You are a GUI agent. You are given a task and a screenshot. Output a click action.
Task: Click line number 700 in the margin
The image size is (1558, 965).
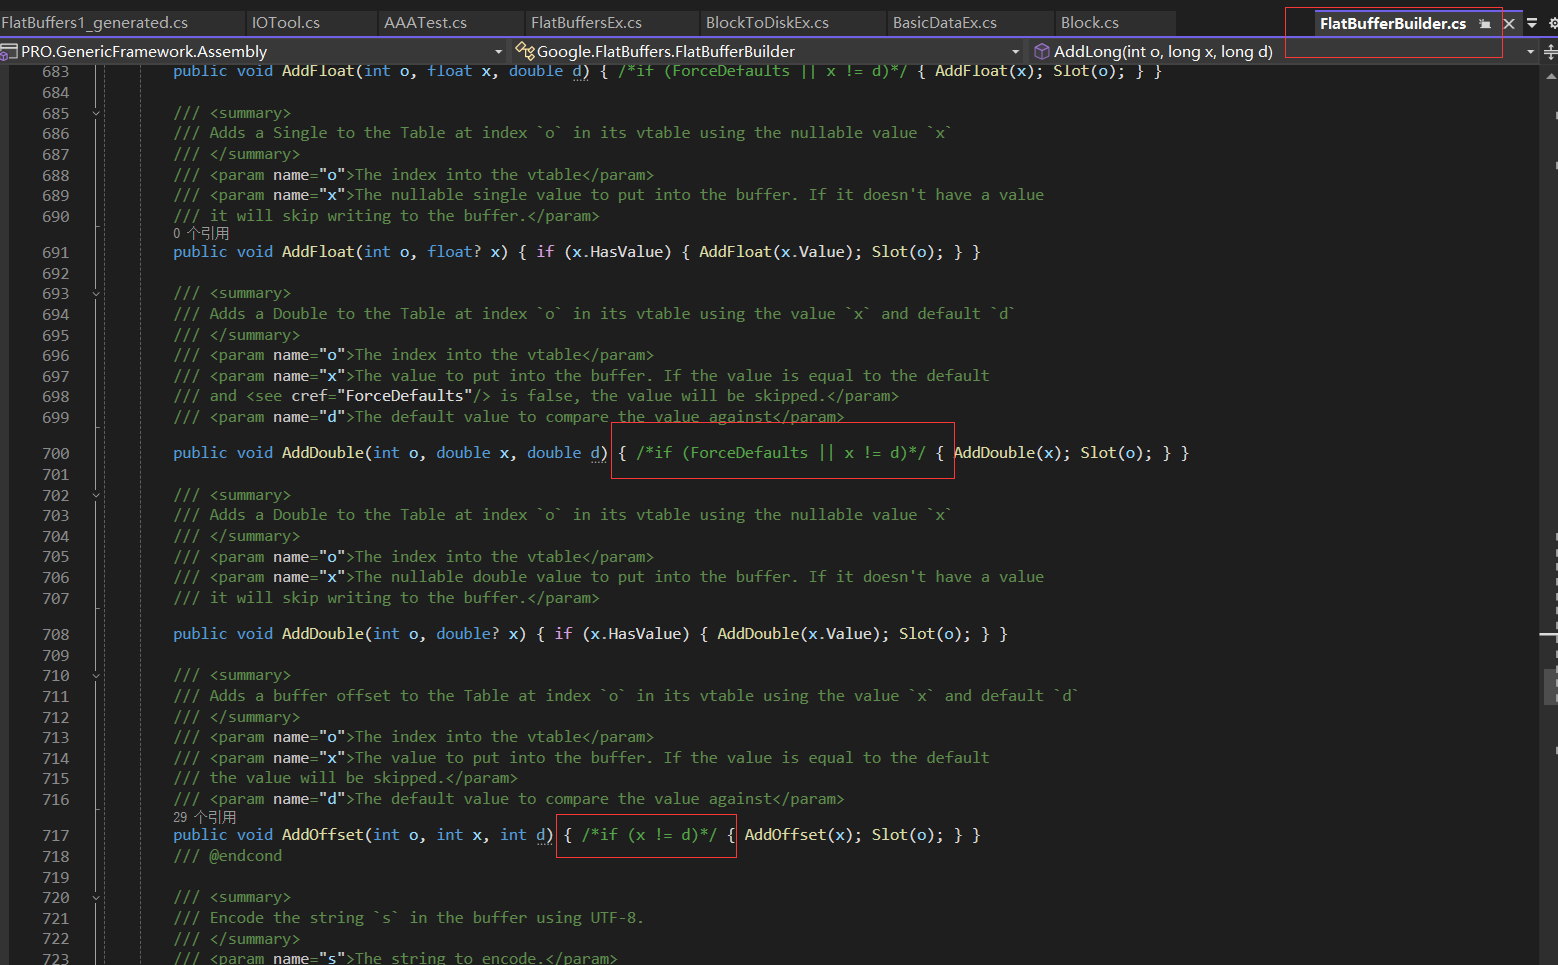[56, 453]
